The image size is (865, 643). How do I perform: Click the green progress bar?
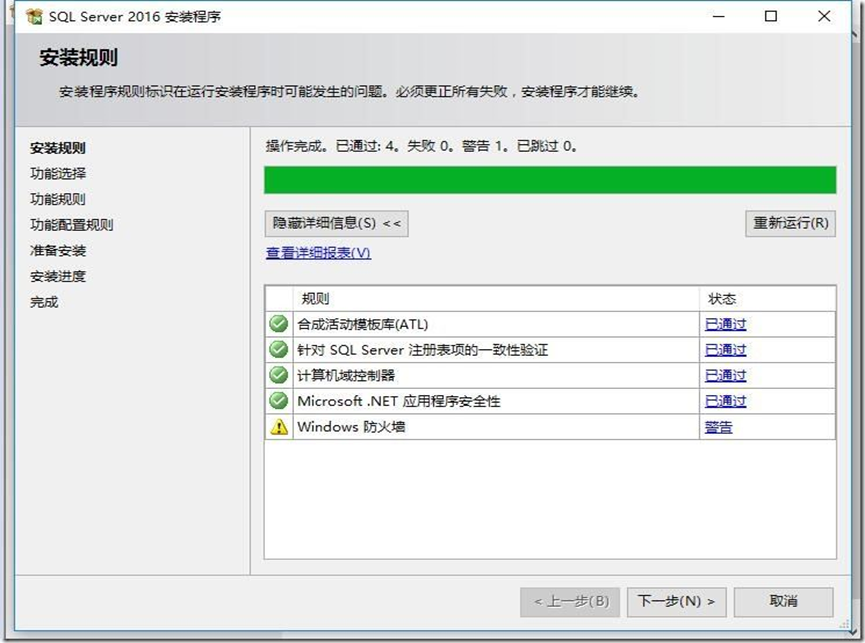click(x=548, y=180)
